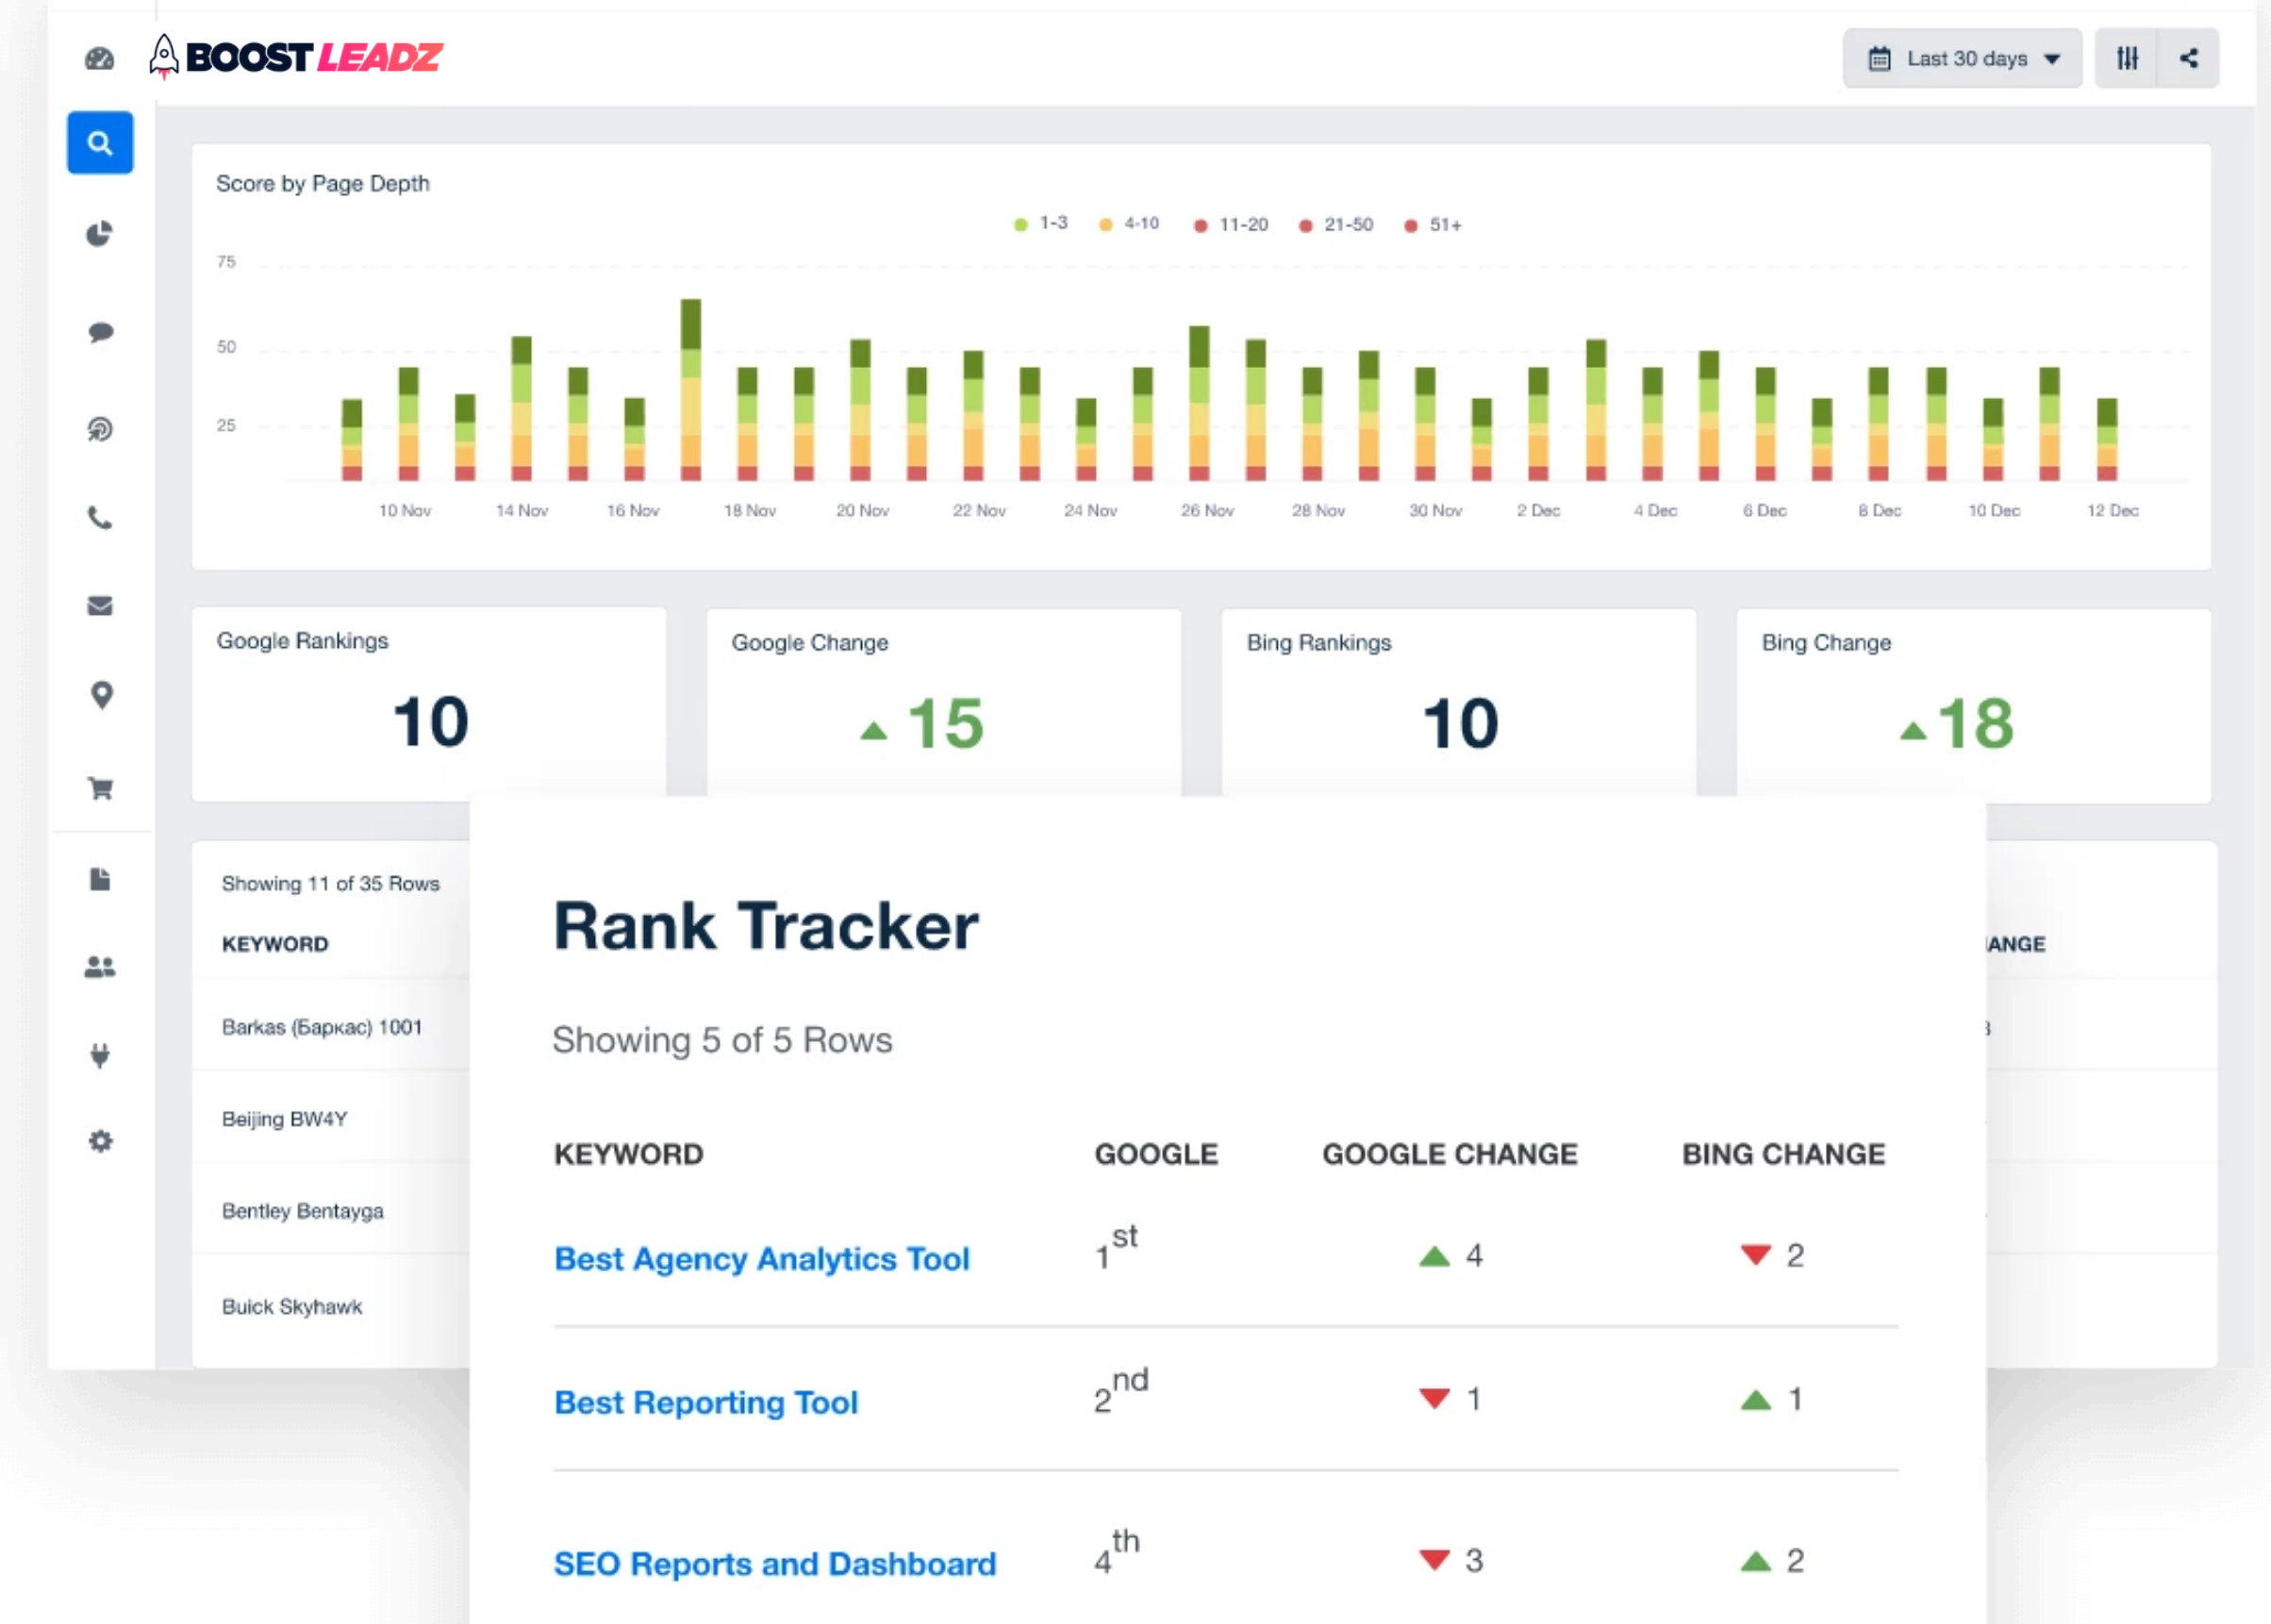Click the Score by Page Depth title

[323, 184]
